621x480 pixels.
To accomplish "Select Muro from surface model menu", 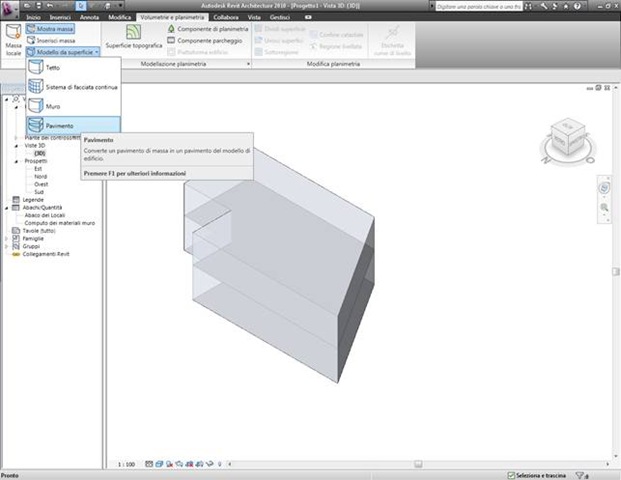I will pyautogui.click(x=73, y=106).
